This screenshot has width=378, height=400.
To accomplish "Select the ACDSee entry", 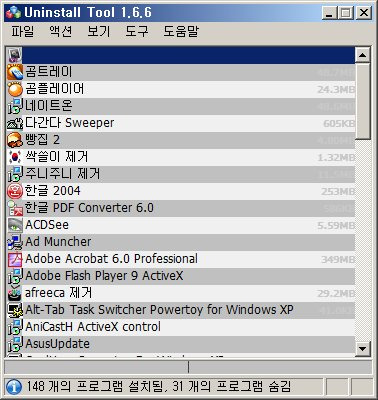I will coord(181,225).
